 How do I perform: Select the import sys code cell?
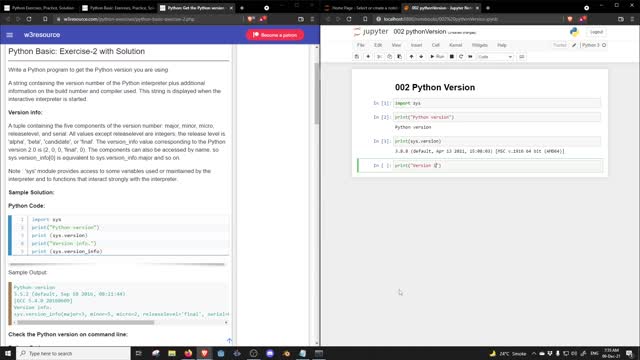click(497, 103)
